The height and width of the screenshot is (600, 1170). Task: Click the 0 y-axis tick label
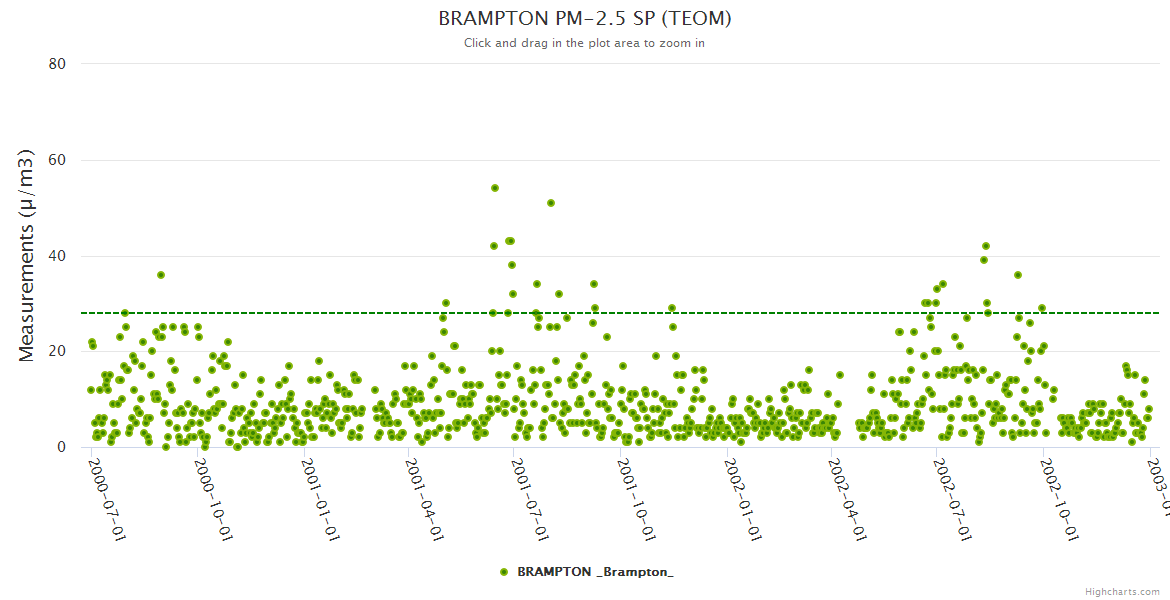(x=61, y=447)
